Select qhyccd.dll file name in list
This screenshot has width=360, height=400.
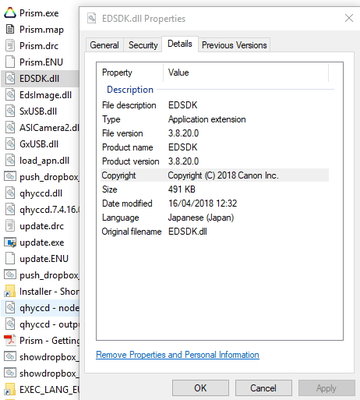click(41, 194)
